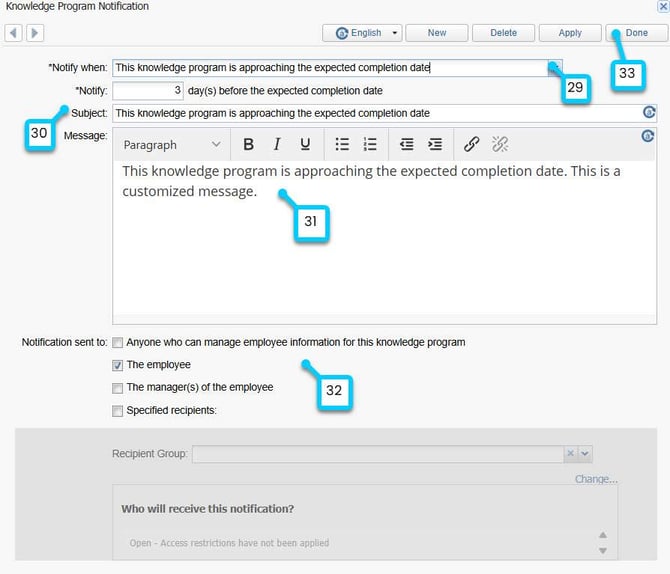Open the Recipient Group dropdown arrow
Image resolution: width=670 pixels, height=574 pixels.
click(x=586, y=454)
